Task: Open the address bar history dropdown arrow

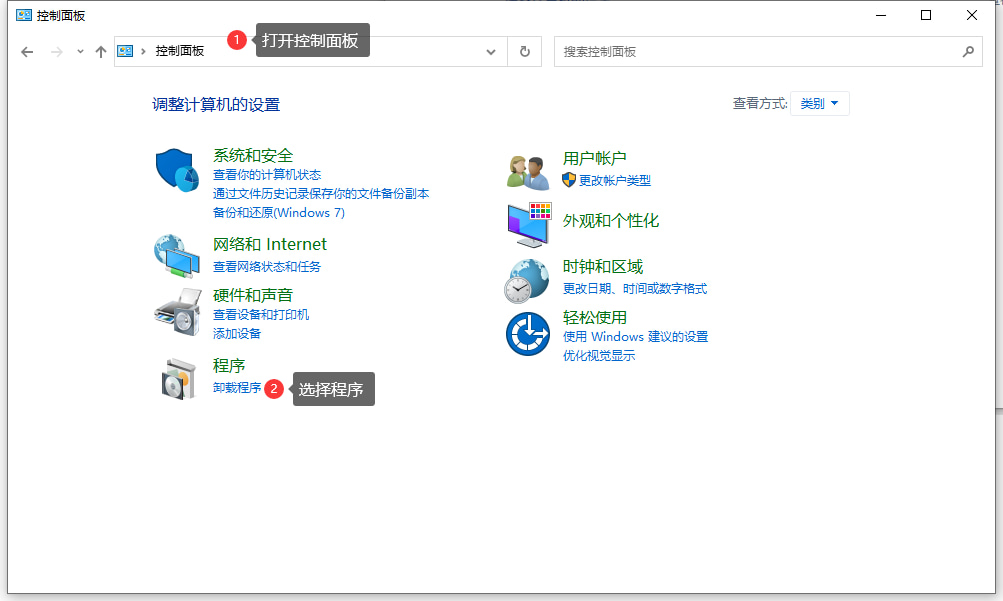Action: [x=490, y=51]
